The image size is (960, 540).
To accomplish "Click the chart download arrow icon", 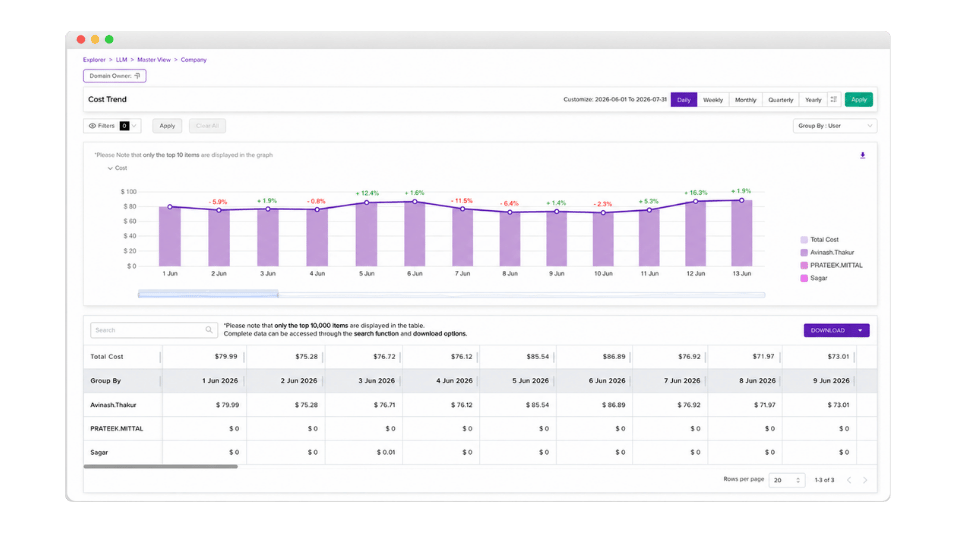I will click(x=862, y=156).
